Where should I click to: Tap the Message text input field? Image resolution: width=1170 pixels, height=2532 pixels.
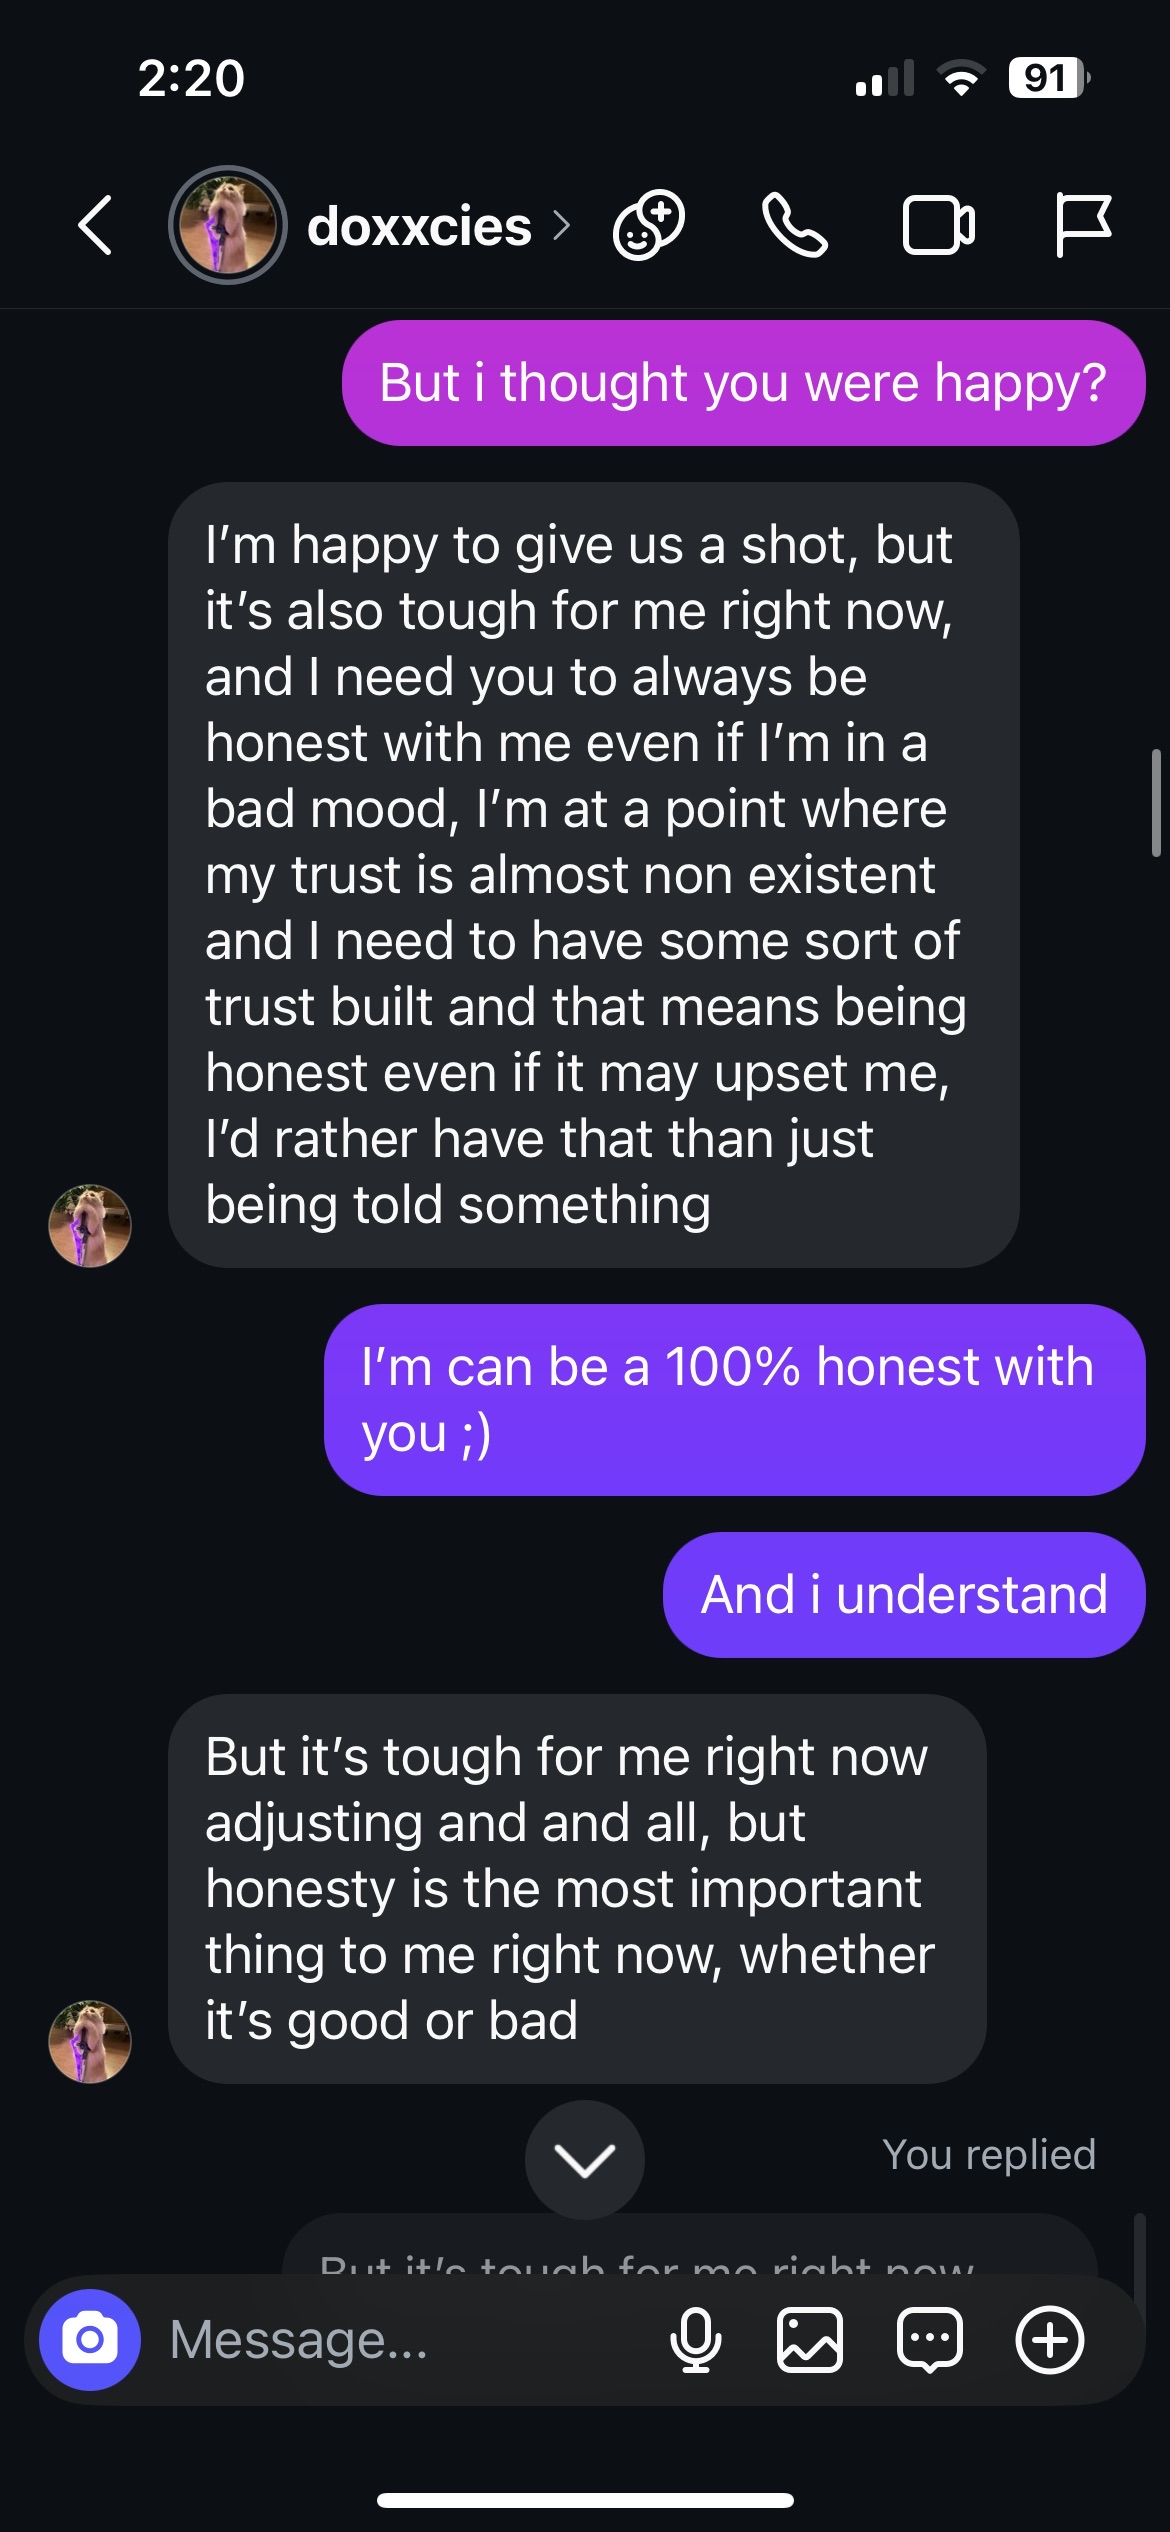400,2340
